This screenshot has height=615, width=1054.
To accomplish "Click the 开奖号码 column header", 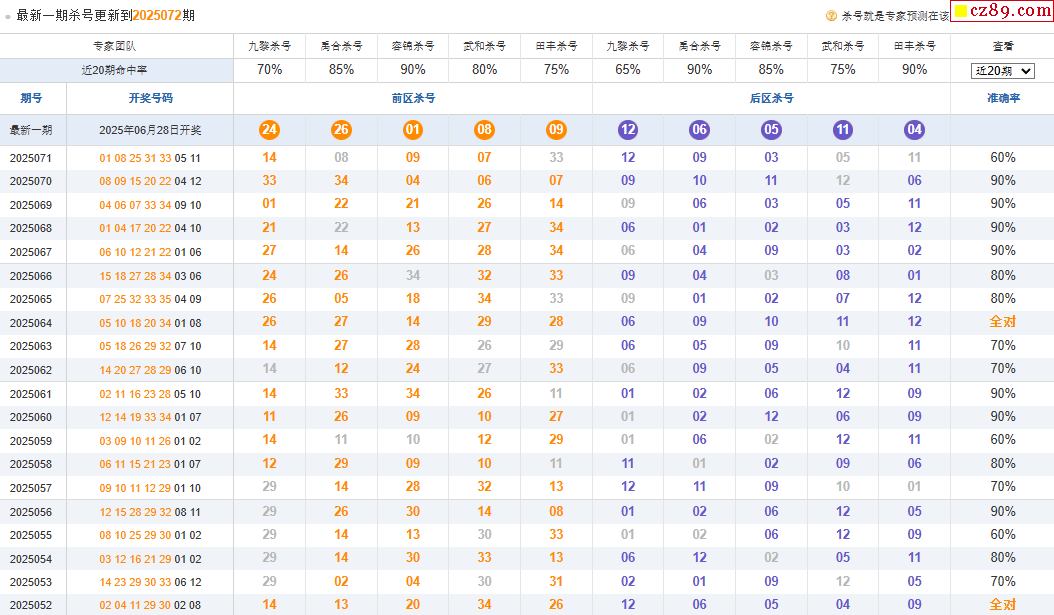I will pos(151,98).
